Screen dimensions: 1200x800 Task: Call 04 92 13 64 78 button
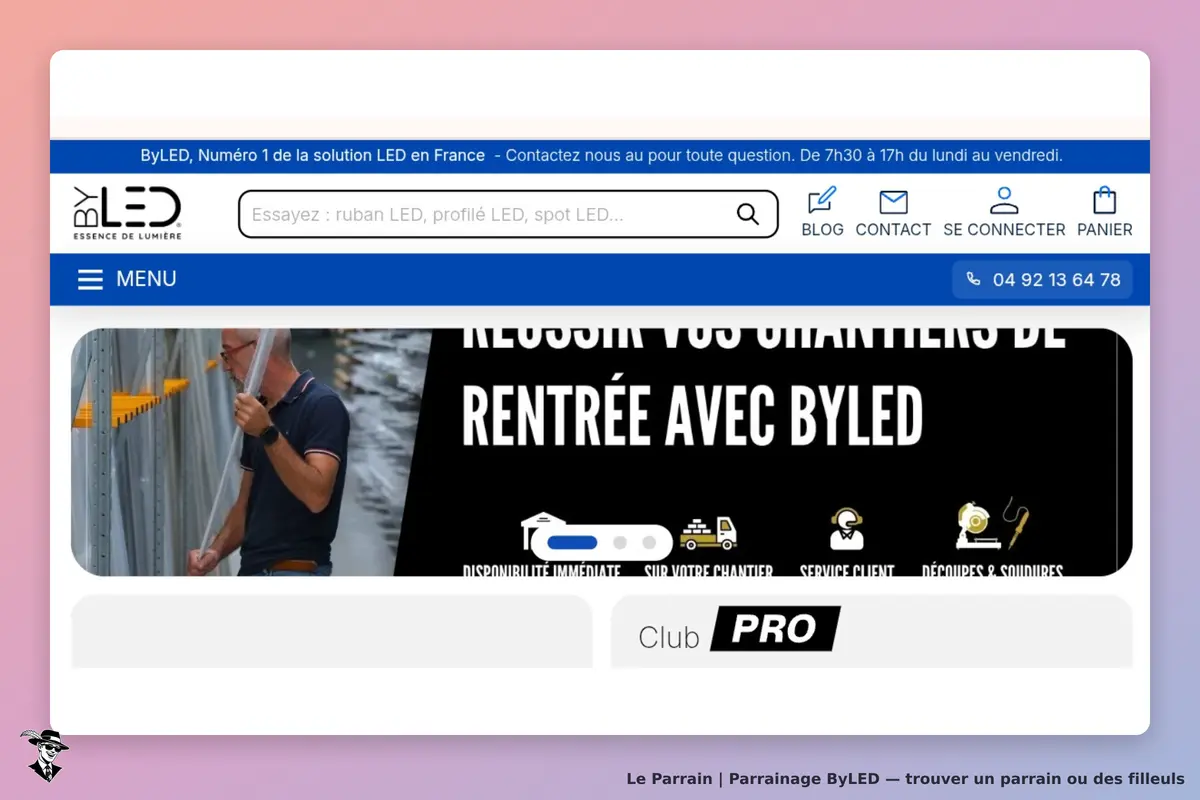click(x=1042, y=280)
